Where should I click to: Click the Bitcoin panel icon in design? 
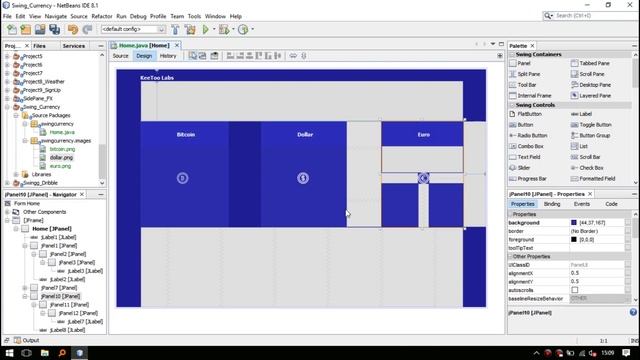click(182, 178)
